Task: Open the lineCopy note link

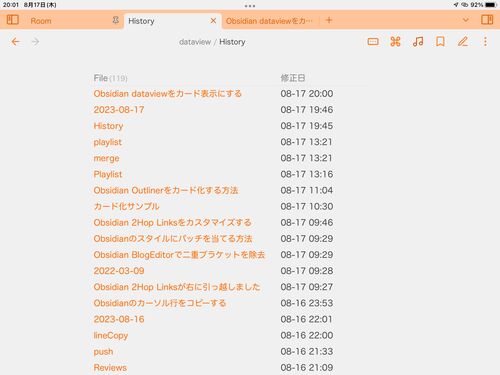Action: [111, 335]
